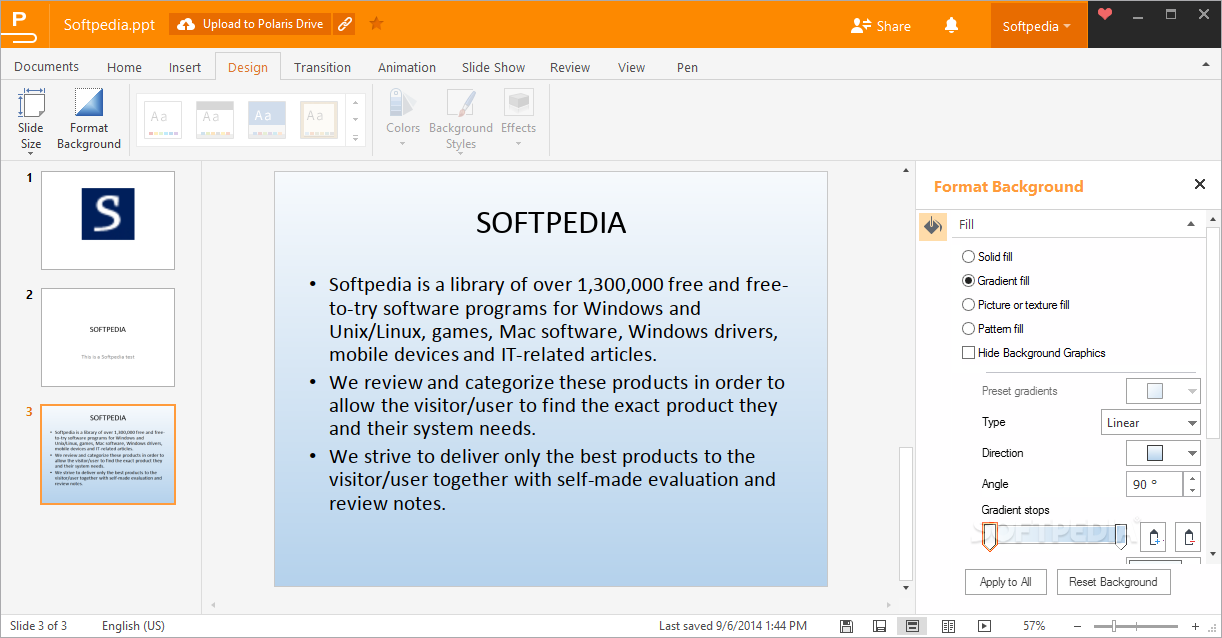This screenshot has height=638, width=1222.
Task: Open the Review tab
Action: click(570, 67)
